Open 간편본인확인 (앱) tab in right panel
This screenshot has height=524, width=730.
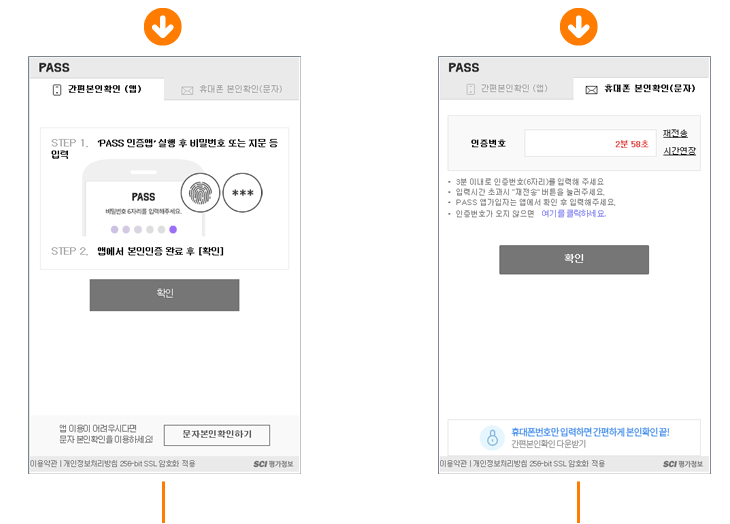tap(507, 88)
